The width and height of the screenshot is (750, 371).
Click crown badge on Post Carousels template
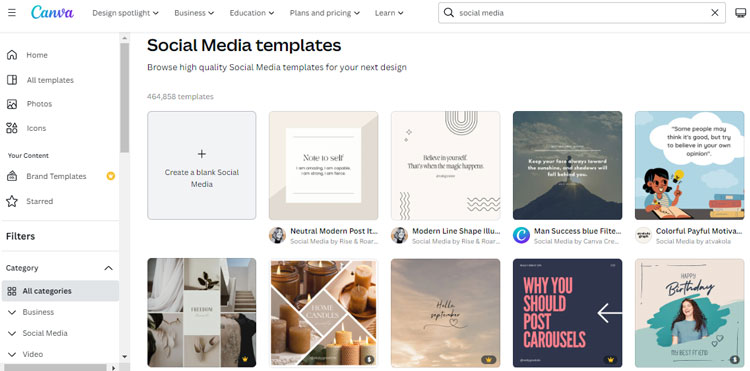pos(610,360)
